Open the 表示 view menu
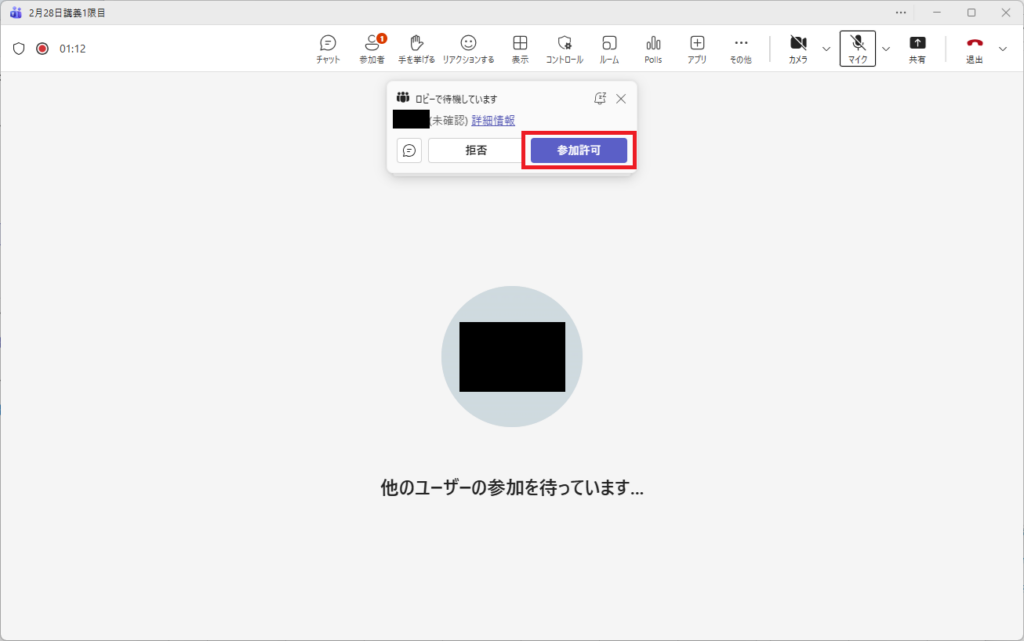 point(520,48)
